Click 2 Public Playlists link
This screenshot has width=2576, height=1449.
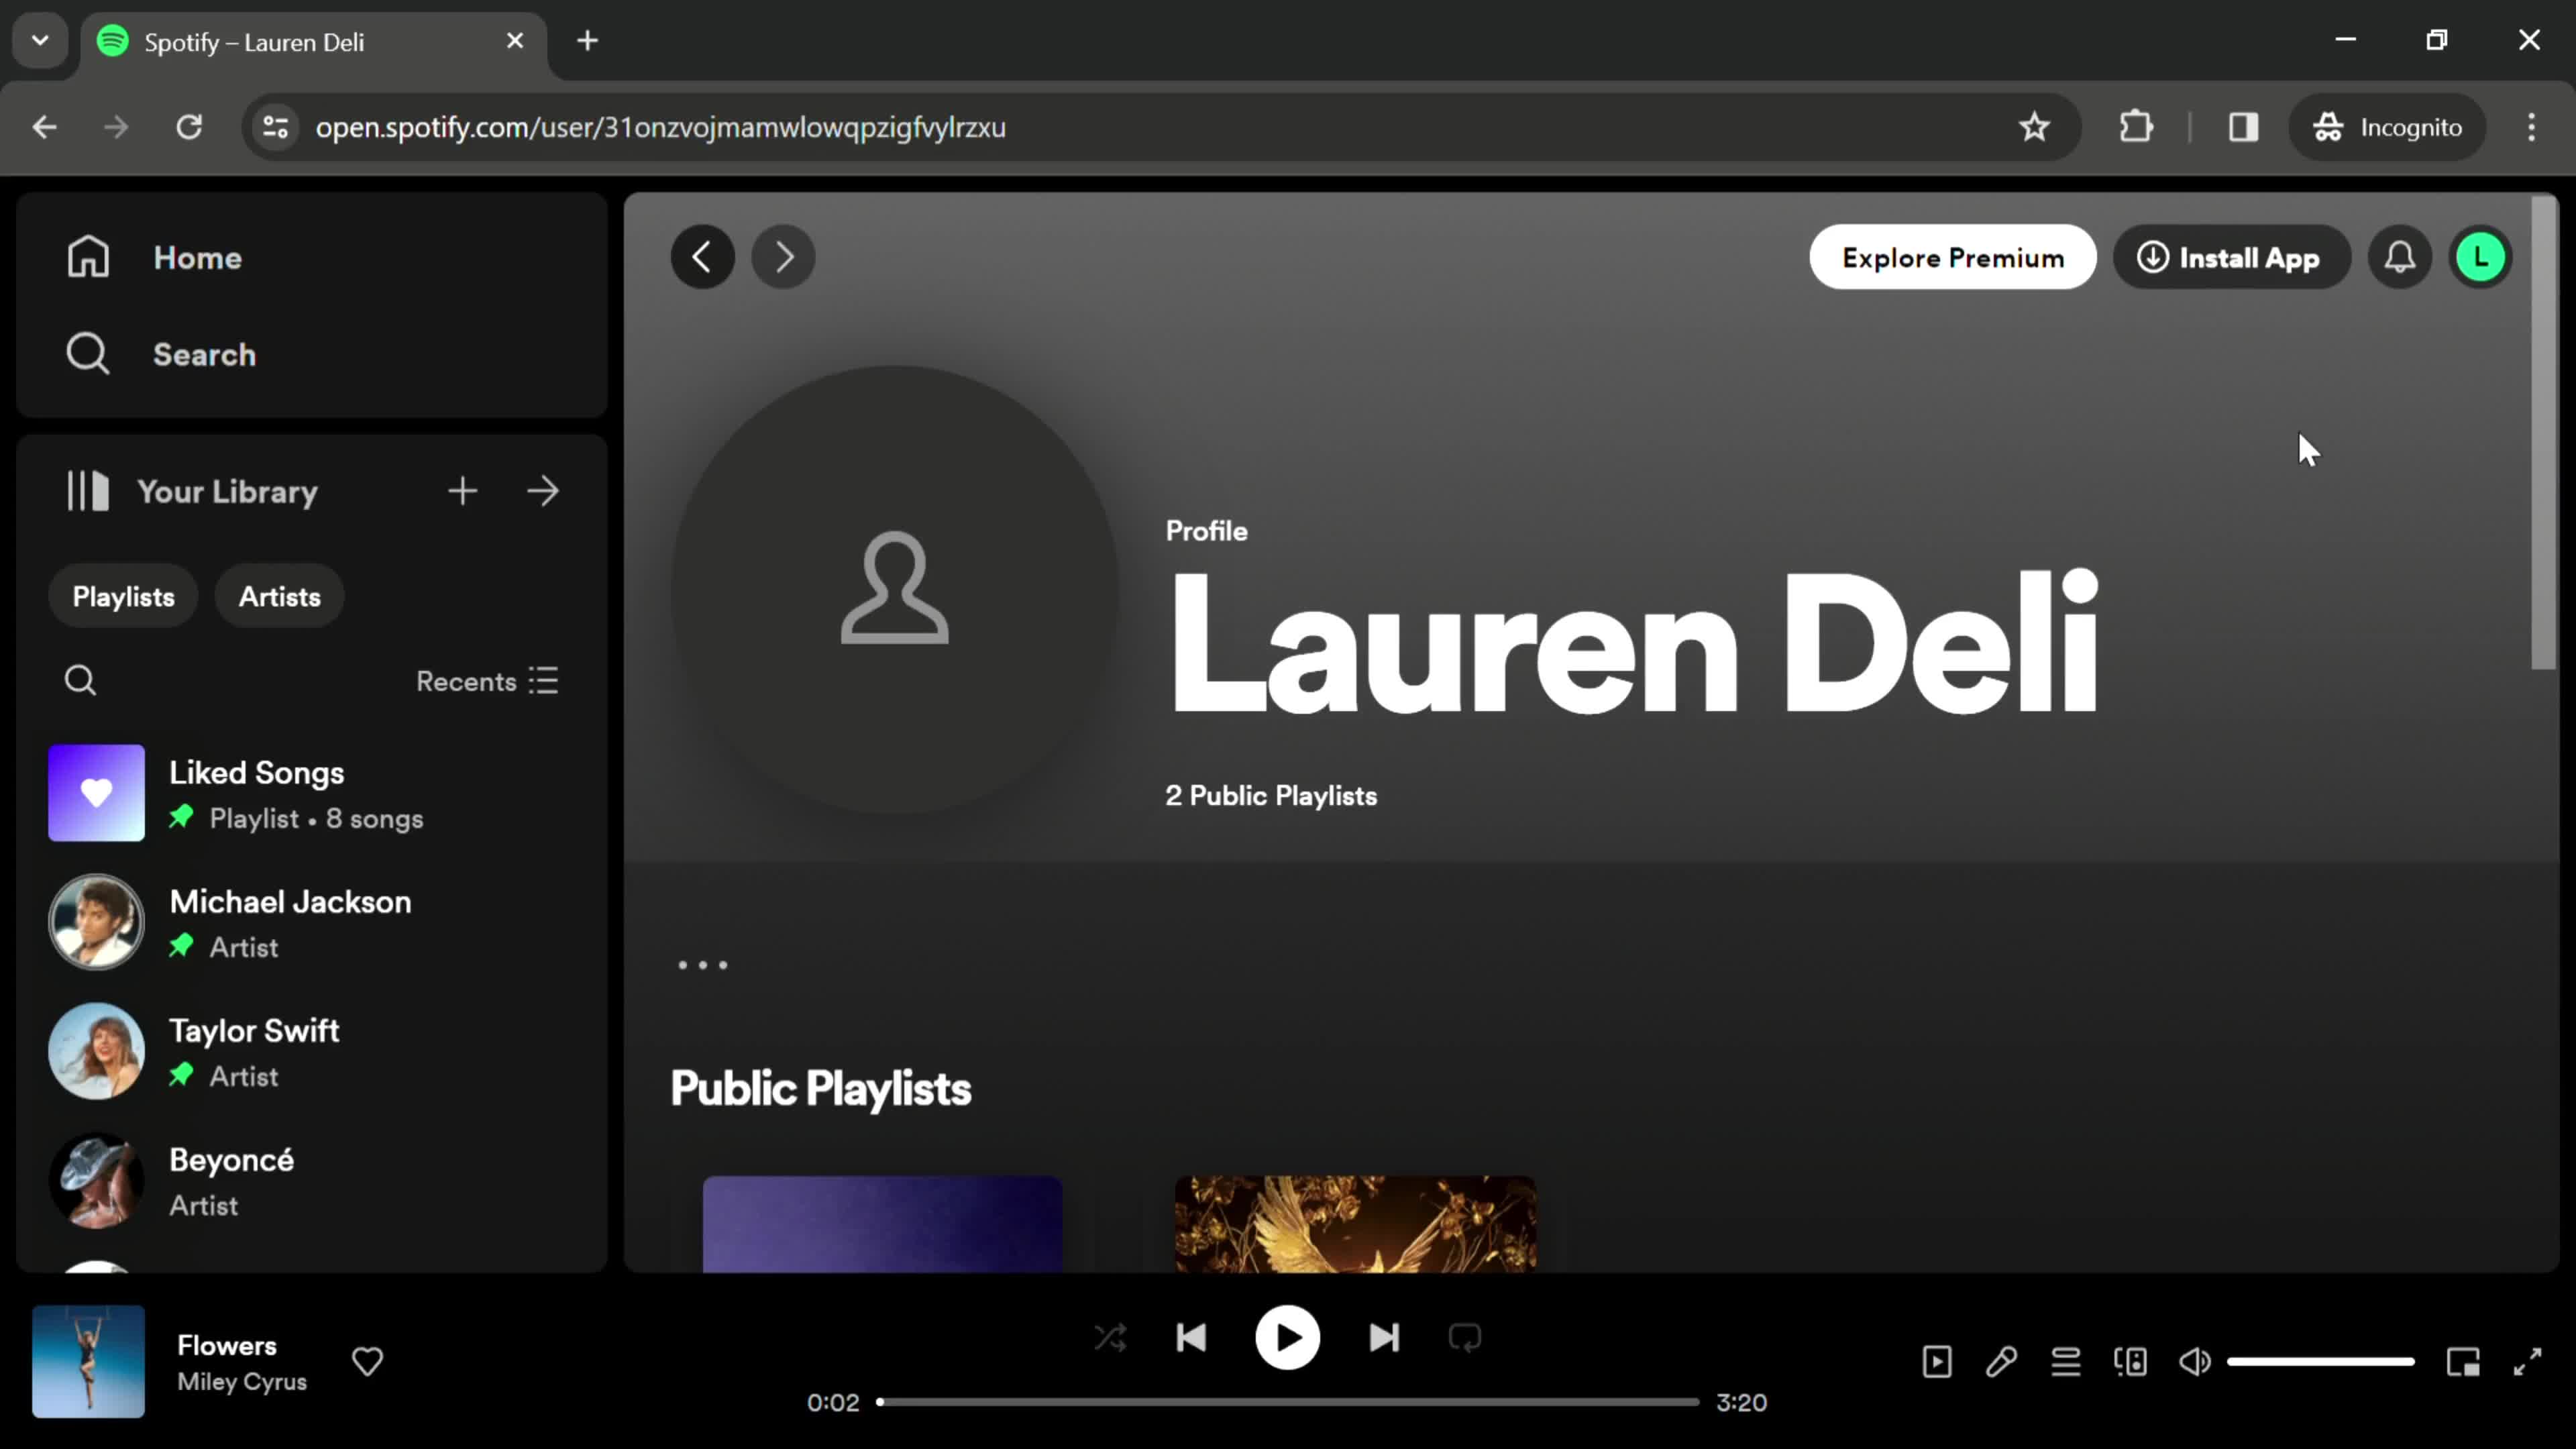click(x=1271, y=795)
